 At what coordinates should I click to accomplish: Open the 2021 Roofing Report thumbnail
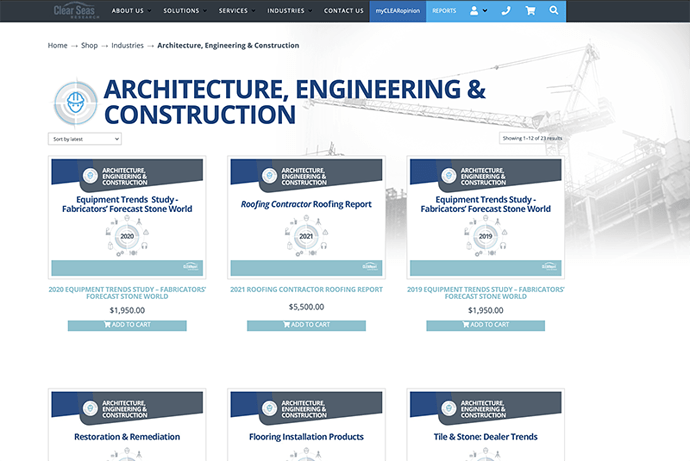coord(306,217)
